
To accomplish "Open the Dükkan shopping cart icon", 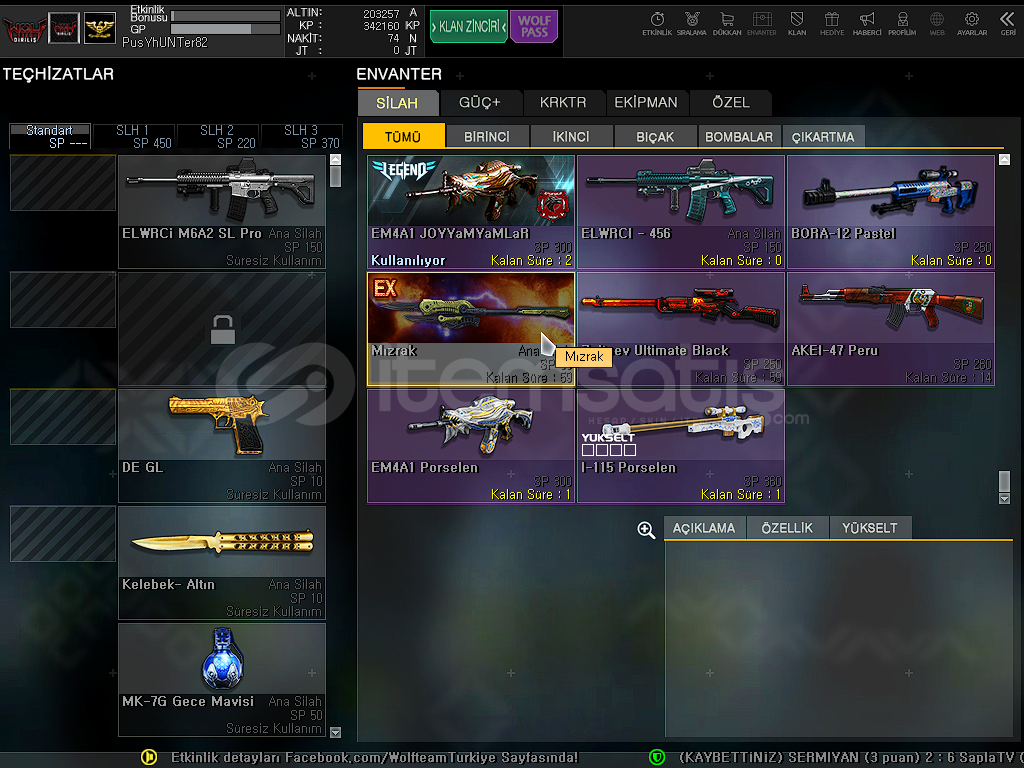I will [x=727, y=24].
